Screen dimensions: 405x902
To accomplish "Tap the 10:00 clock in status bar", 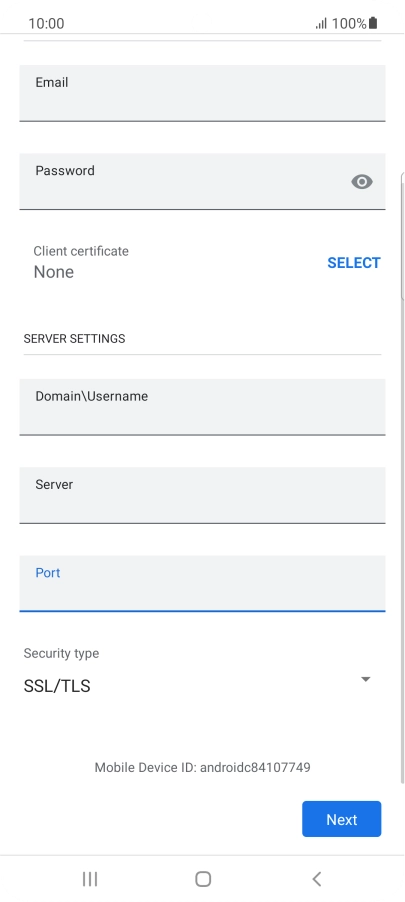I will pos(46,24).
